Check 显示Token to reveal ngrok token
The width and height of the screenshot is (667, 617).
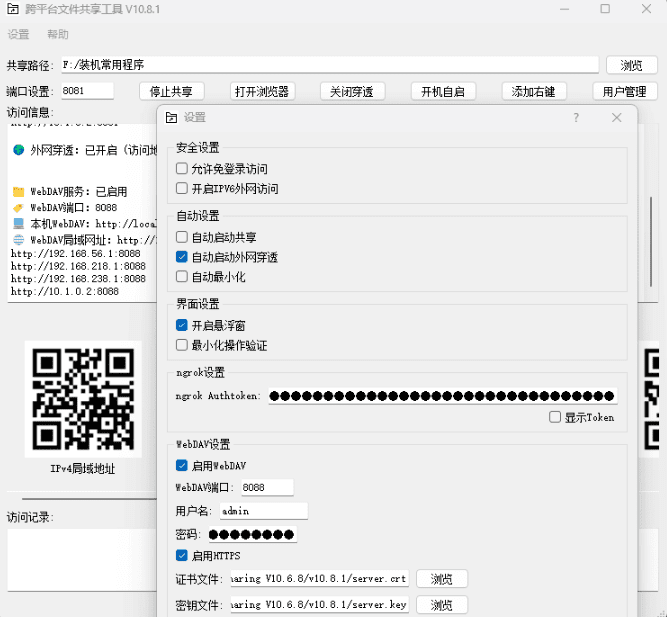[x=555, y=417]
